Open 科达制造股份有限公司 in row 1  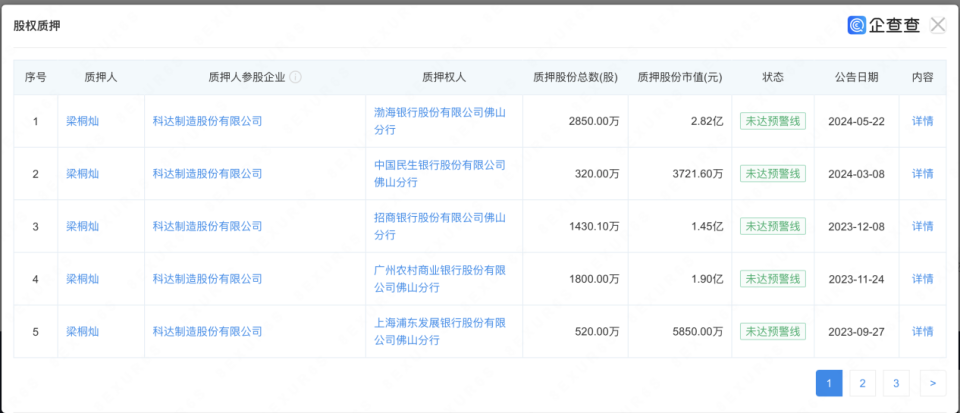(x=208, y=121)
